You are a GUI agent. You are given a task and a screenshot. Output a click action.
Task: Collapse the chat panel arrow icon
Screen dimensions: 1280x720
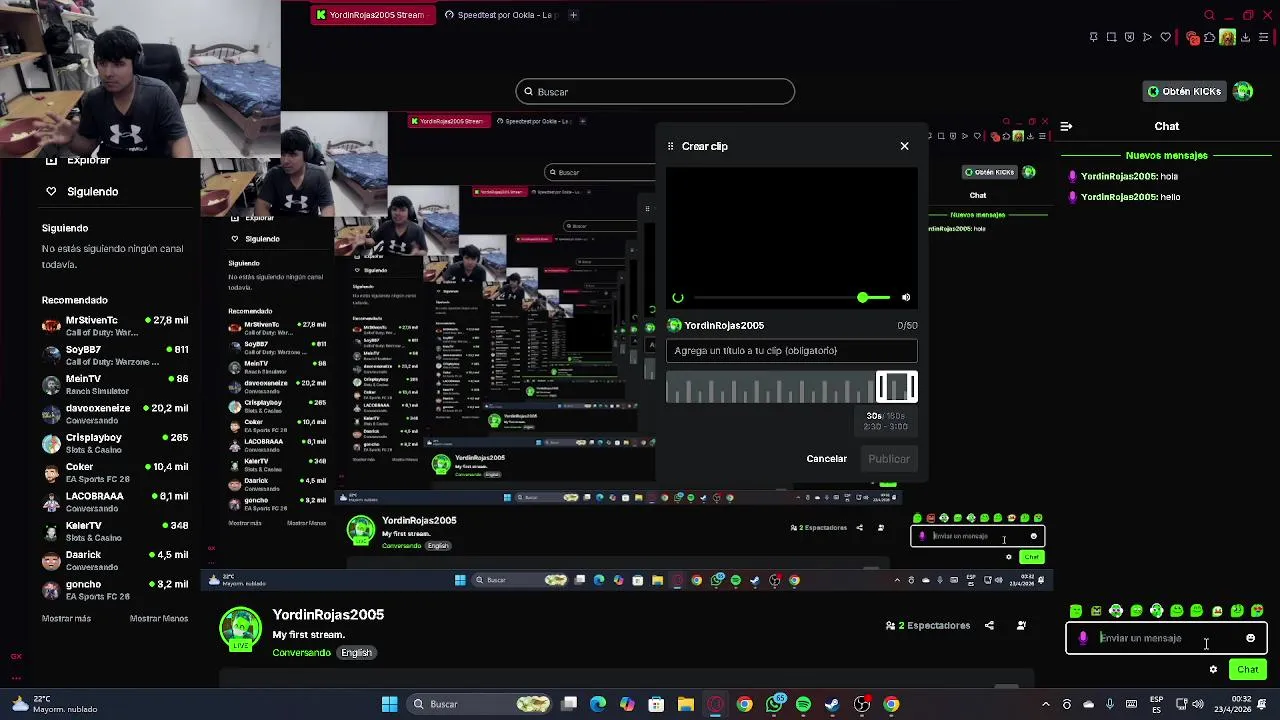[x=1066, y=127]
